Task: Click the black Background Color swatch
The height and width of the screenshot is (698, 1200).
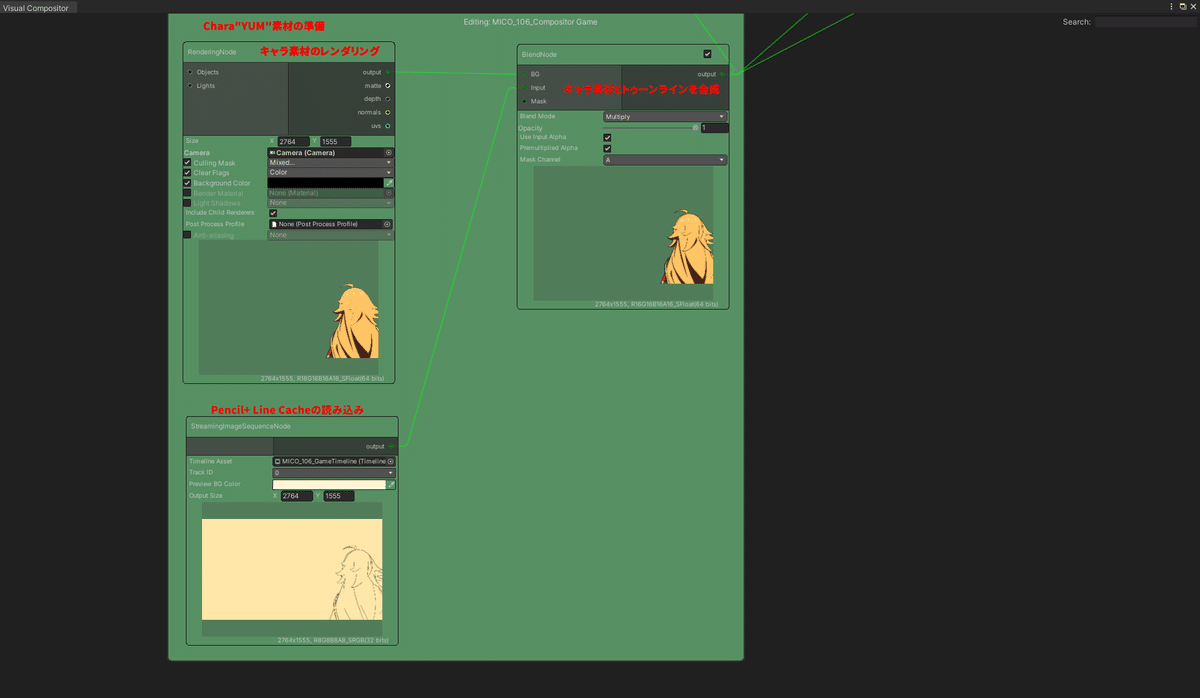Action: (325, 183)
